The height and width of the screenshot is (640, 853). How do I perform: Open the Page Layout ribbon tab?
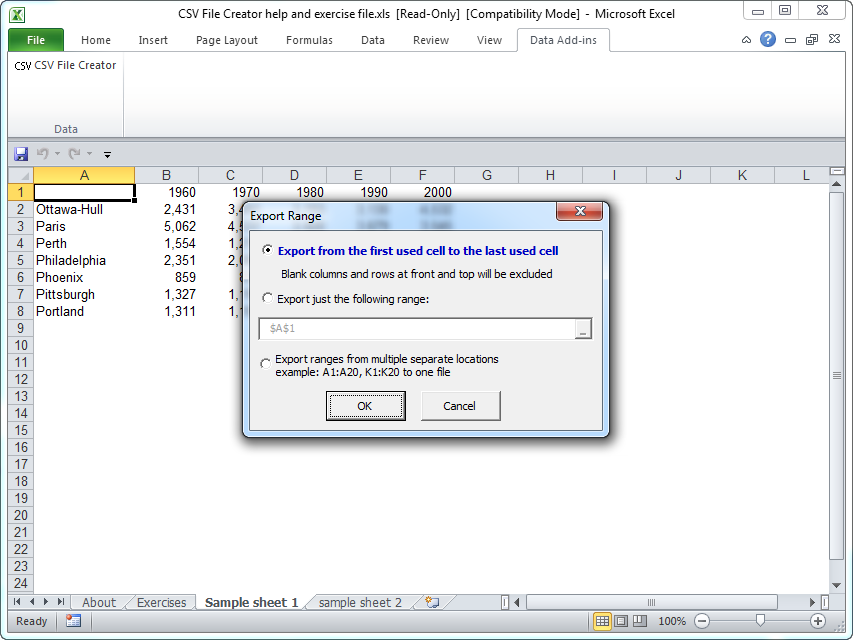227,40
